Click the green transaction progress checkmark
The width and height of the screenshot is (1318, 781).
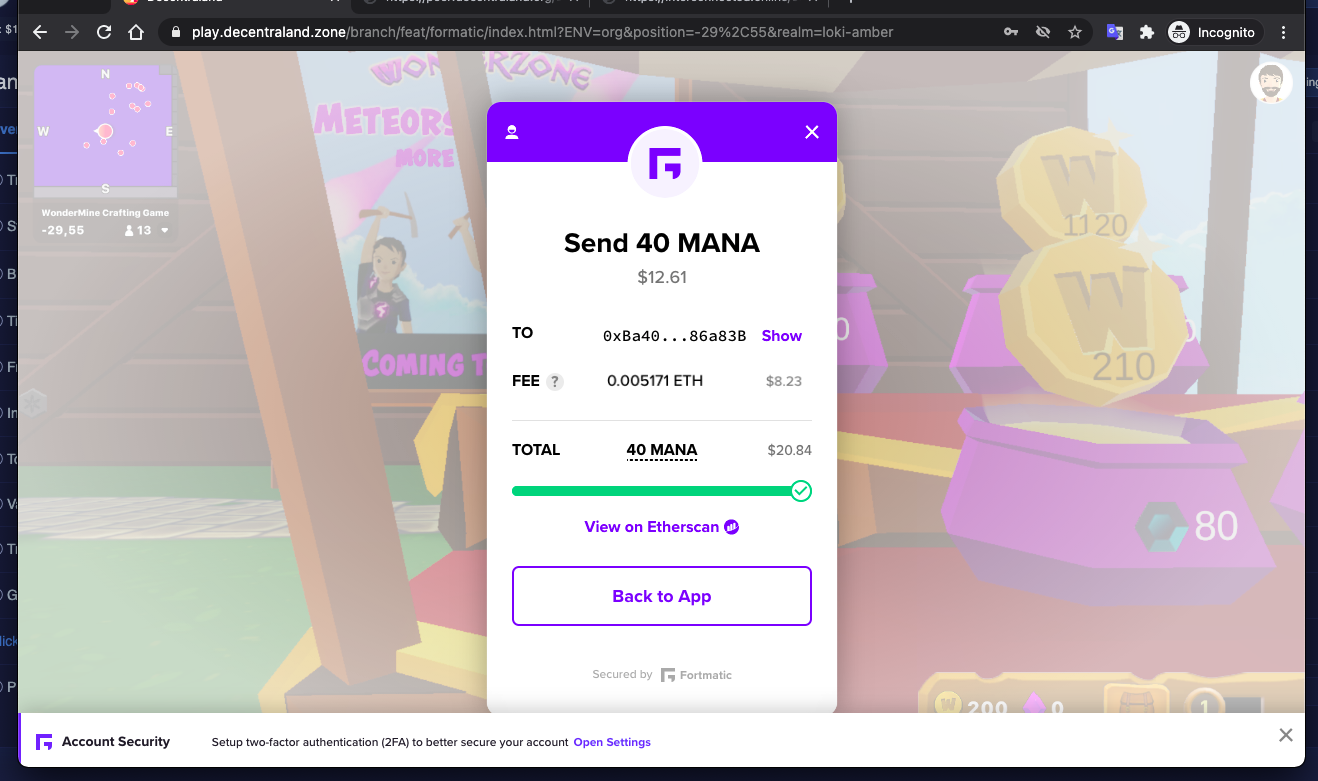pos(800,491)
